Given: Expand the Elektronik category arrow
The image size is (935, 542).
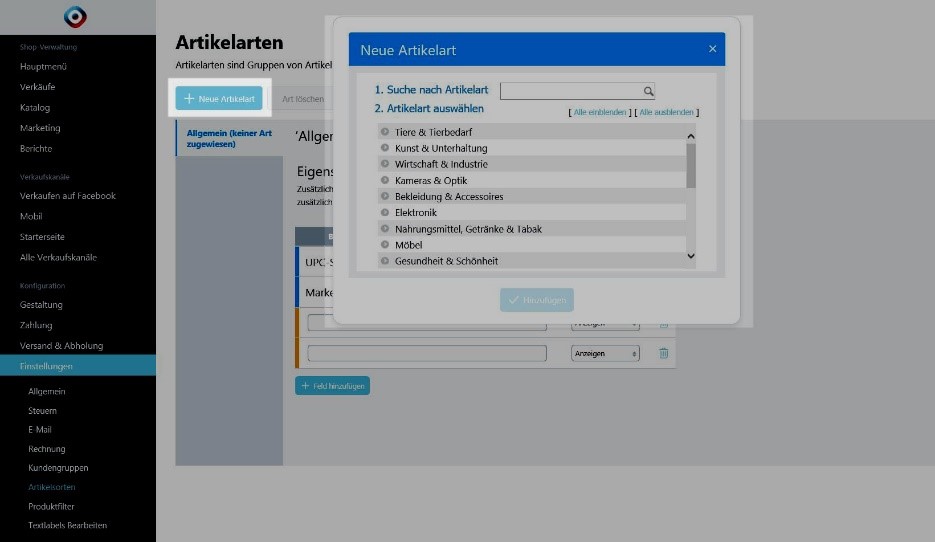Looking at the screenshot, I should point(385,213).
